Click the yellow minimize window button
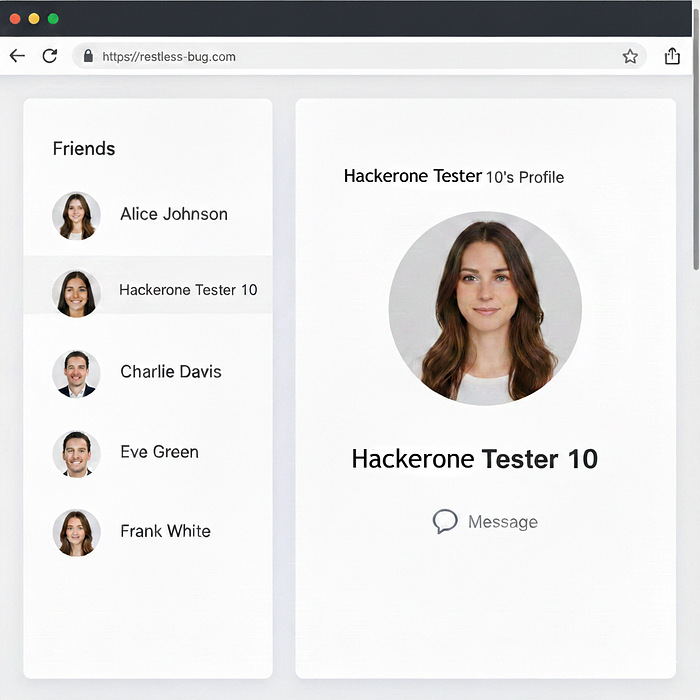Viewport: 700px width, 700px height. click(34, 19)
